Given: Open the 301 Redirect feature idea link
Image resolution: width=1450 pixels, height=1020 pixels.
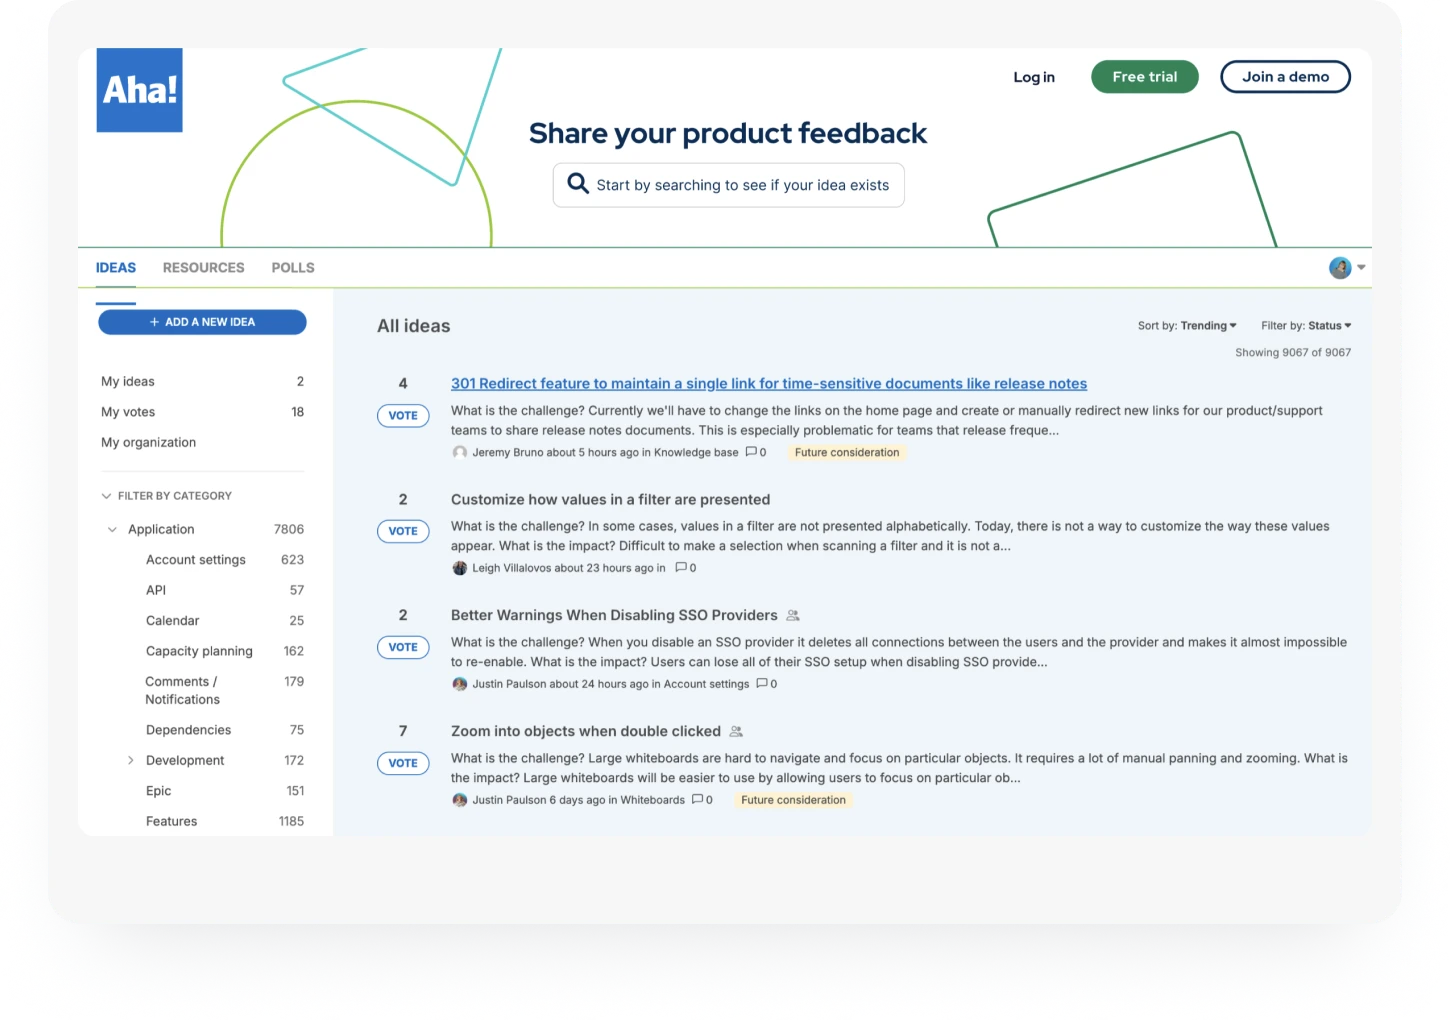Looking at the screenshot, I should tap(769, 383).
